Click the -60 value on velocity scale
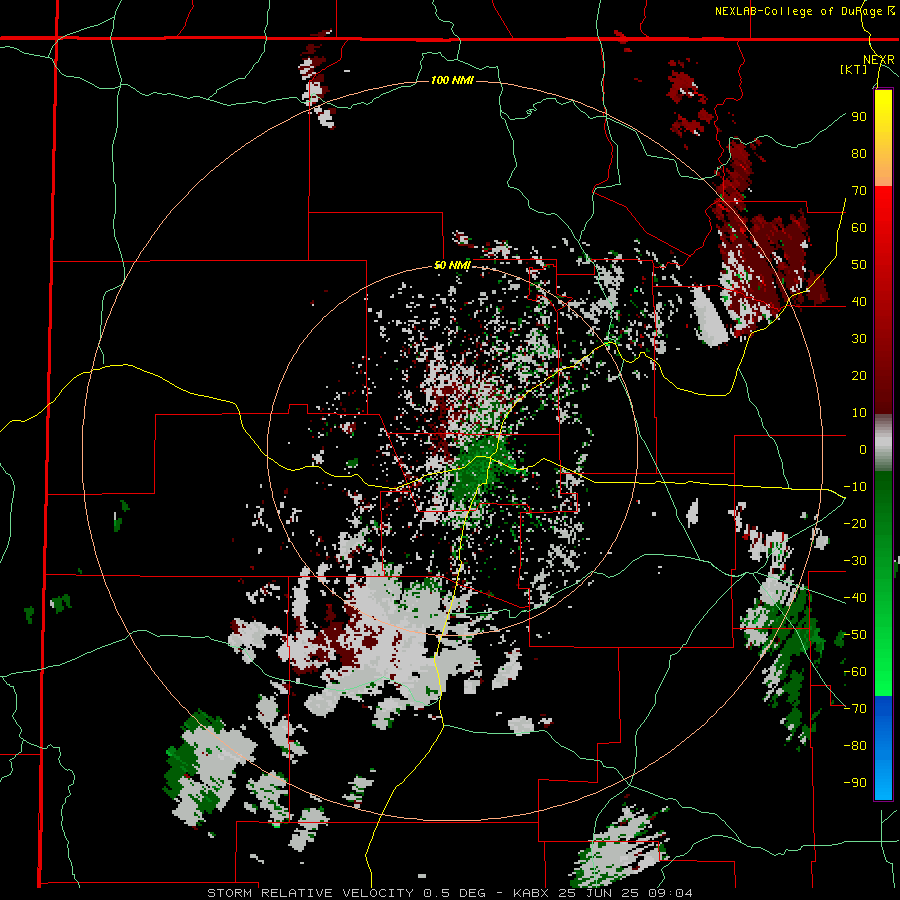 pos(855,672)
